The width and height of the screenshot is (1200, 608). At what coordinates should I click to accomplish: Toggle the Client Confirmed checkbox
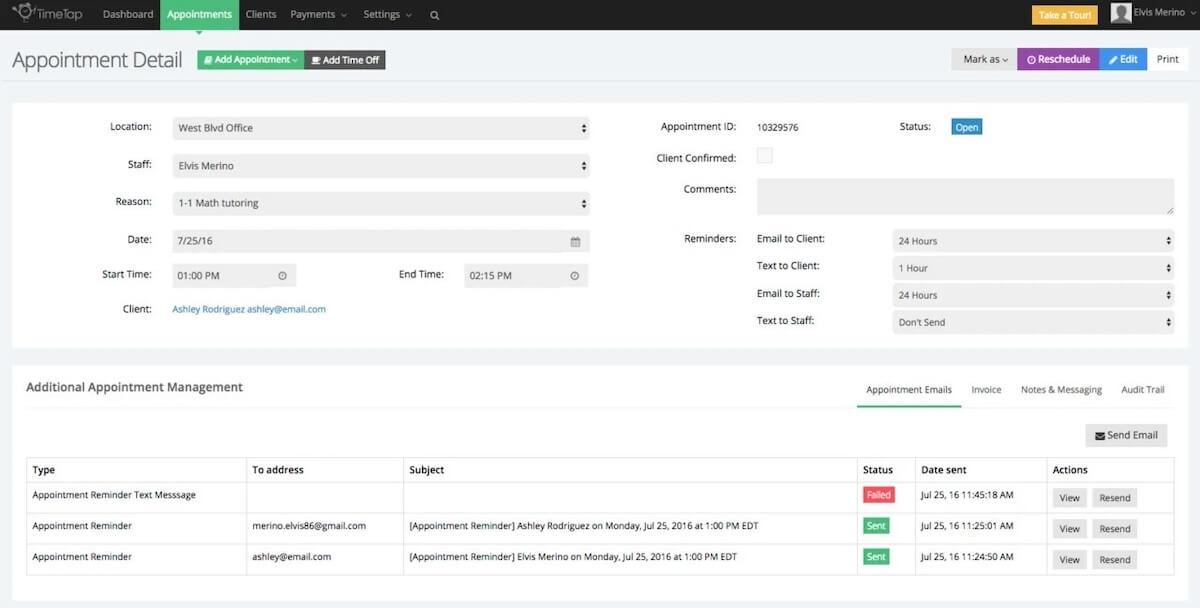(765, 156)
